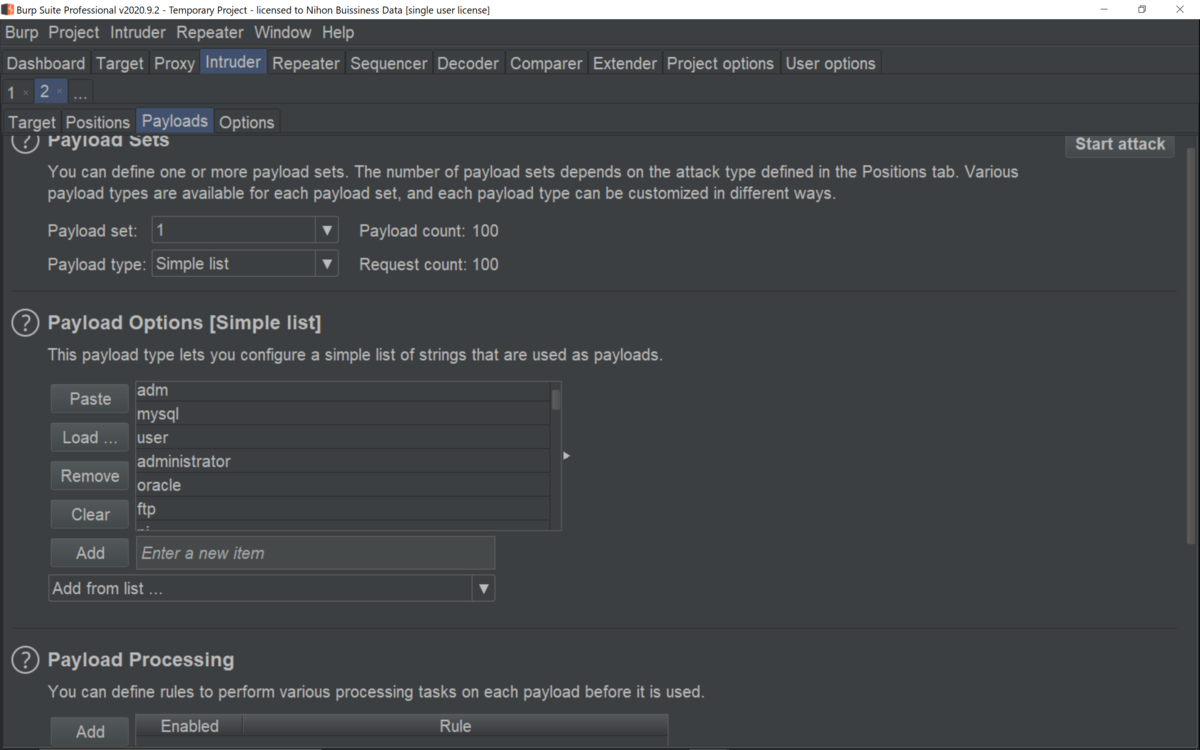Click the small arrow beside payload list
The image size is (1200, 750).
point(566,456)
